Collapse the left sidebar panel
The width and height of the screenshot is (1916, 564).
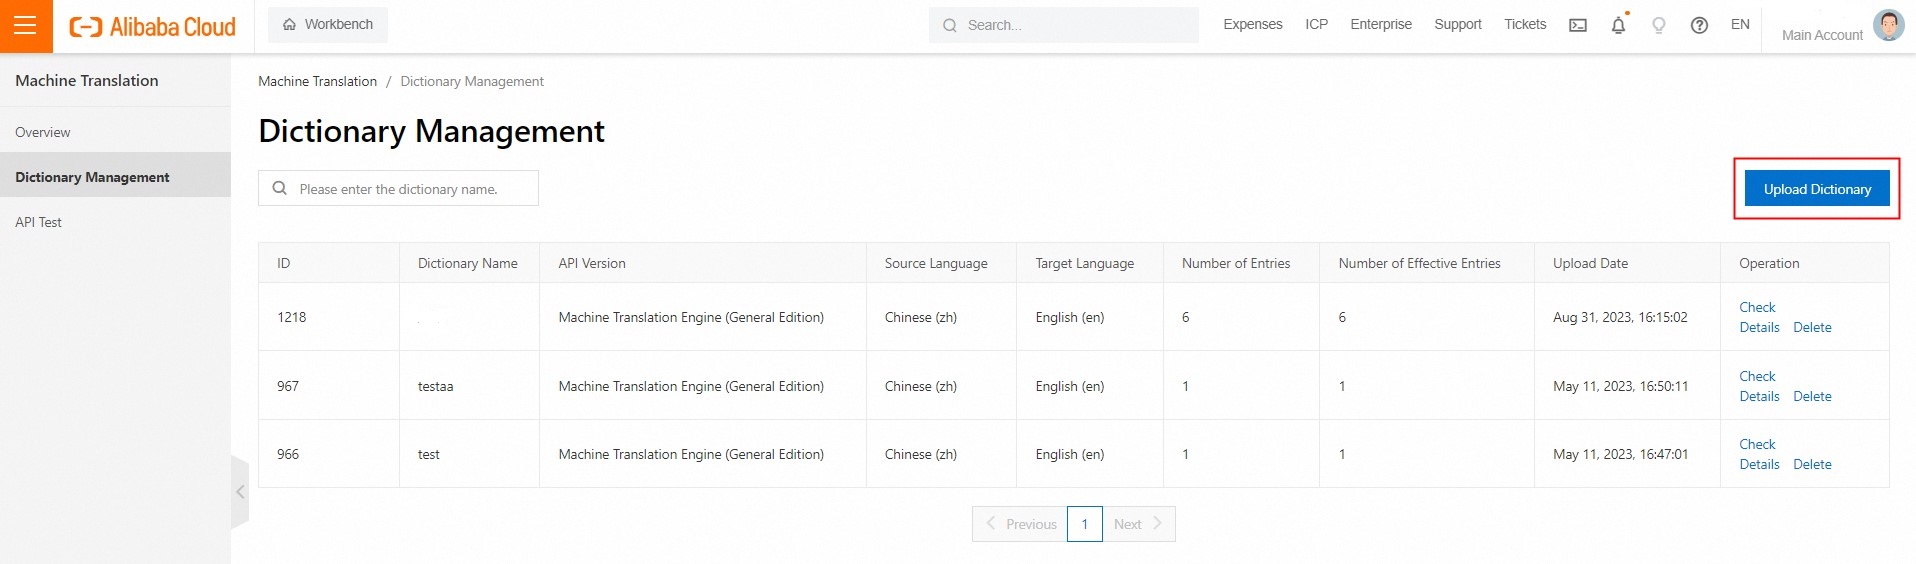coord(240,491)
